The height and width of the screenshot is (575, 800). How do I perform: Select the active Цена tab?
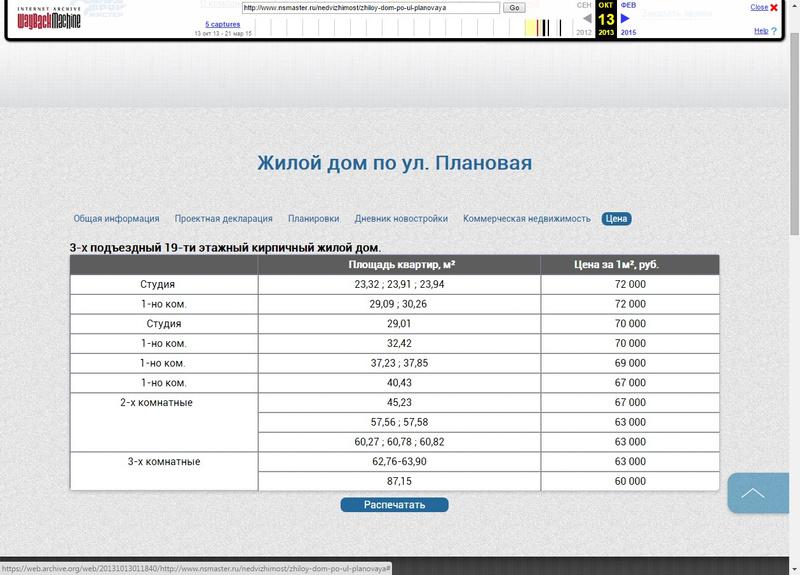(616, 219)
